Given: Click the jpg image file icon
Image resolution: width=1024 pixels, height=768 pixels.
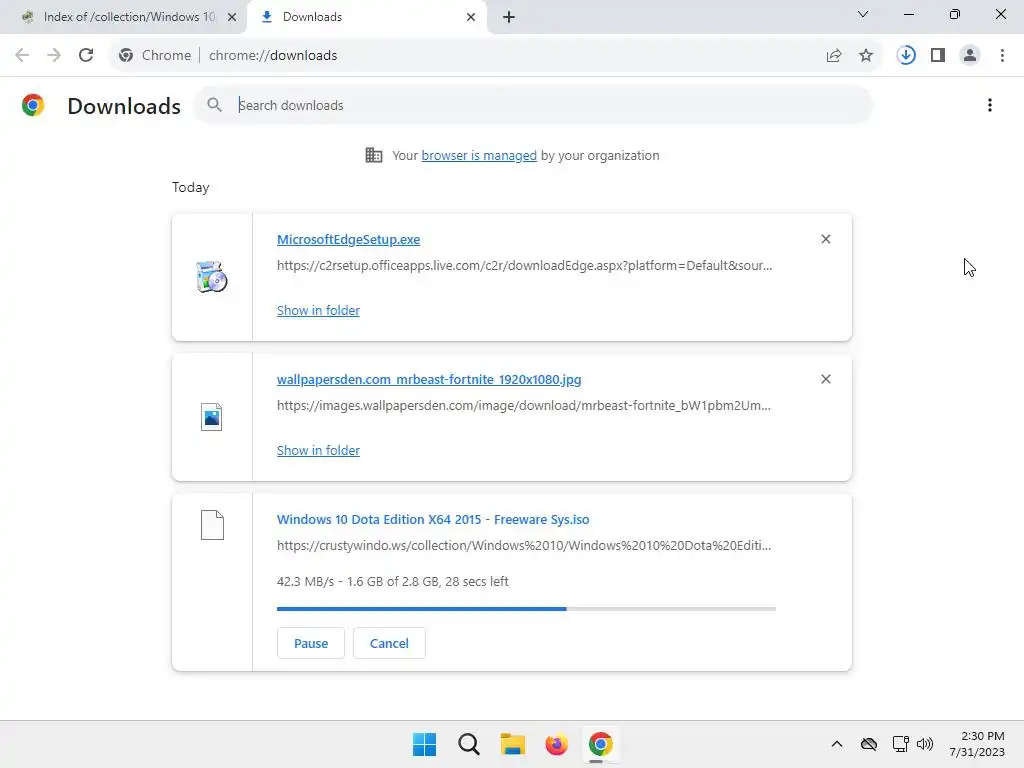Looking at the screenshot, I should pos(212,417).
